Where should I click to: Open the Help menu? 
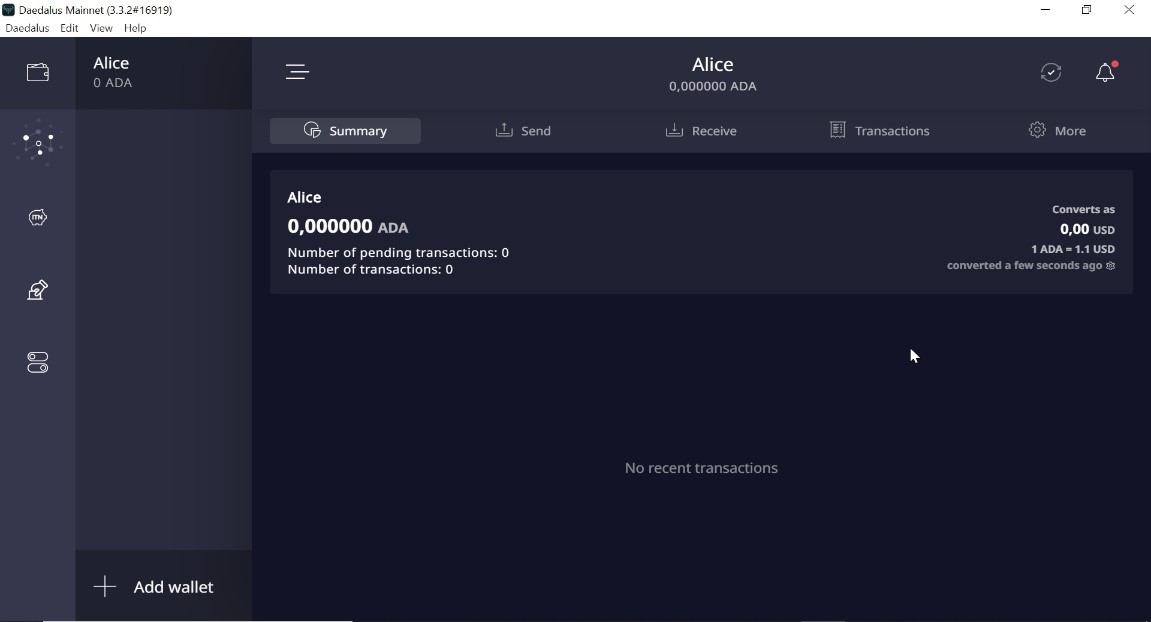coord(135,28)
